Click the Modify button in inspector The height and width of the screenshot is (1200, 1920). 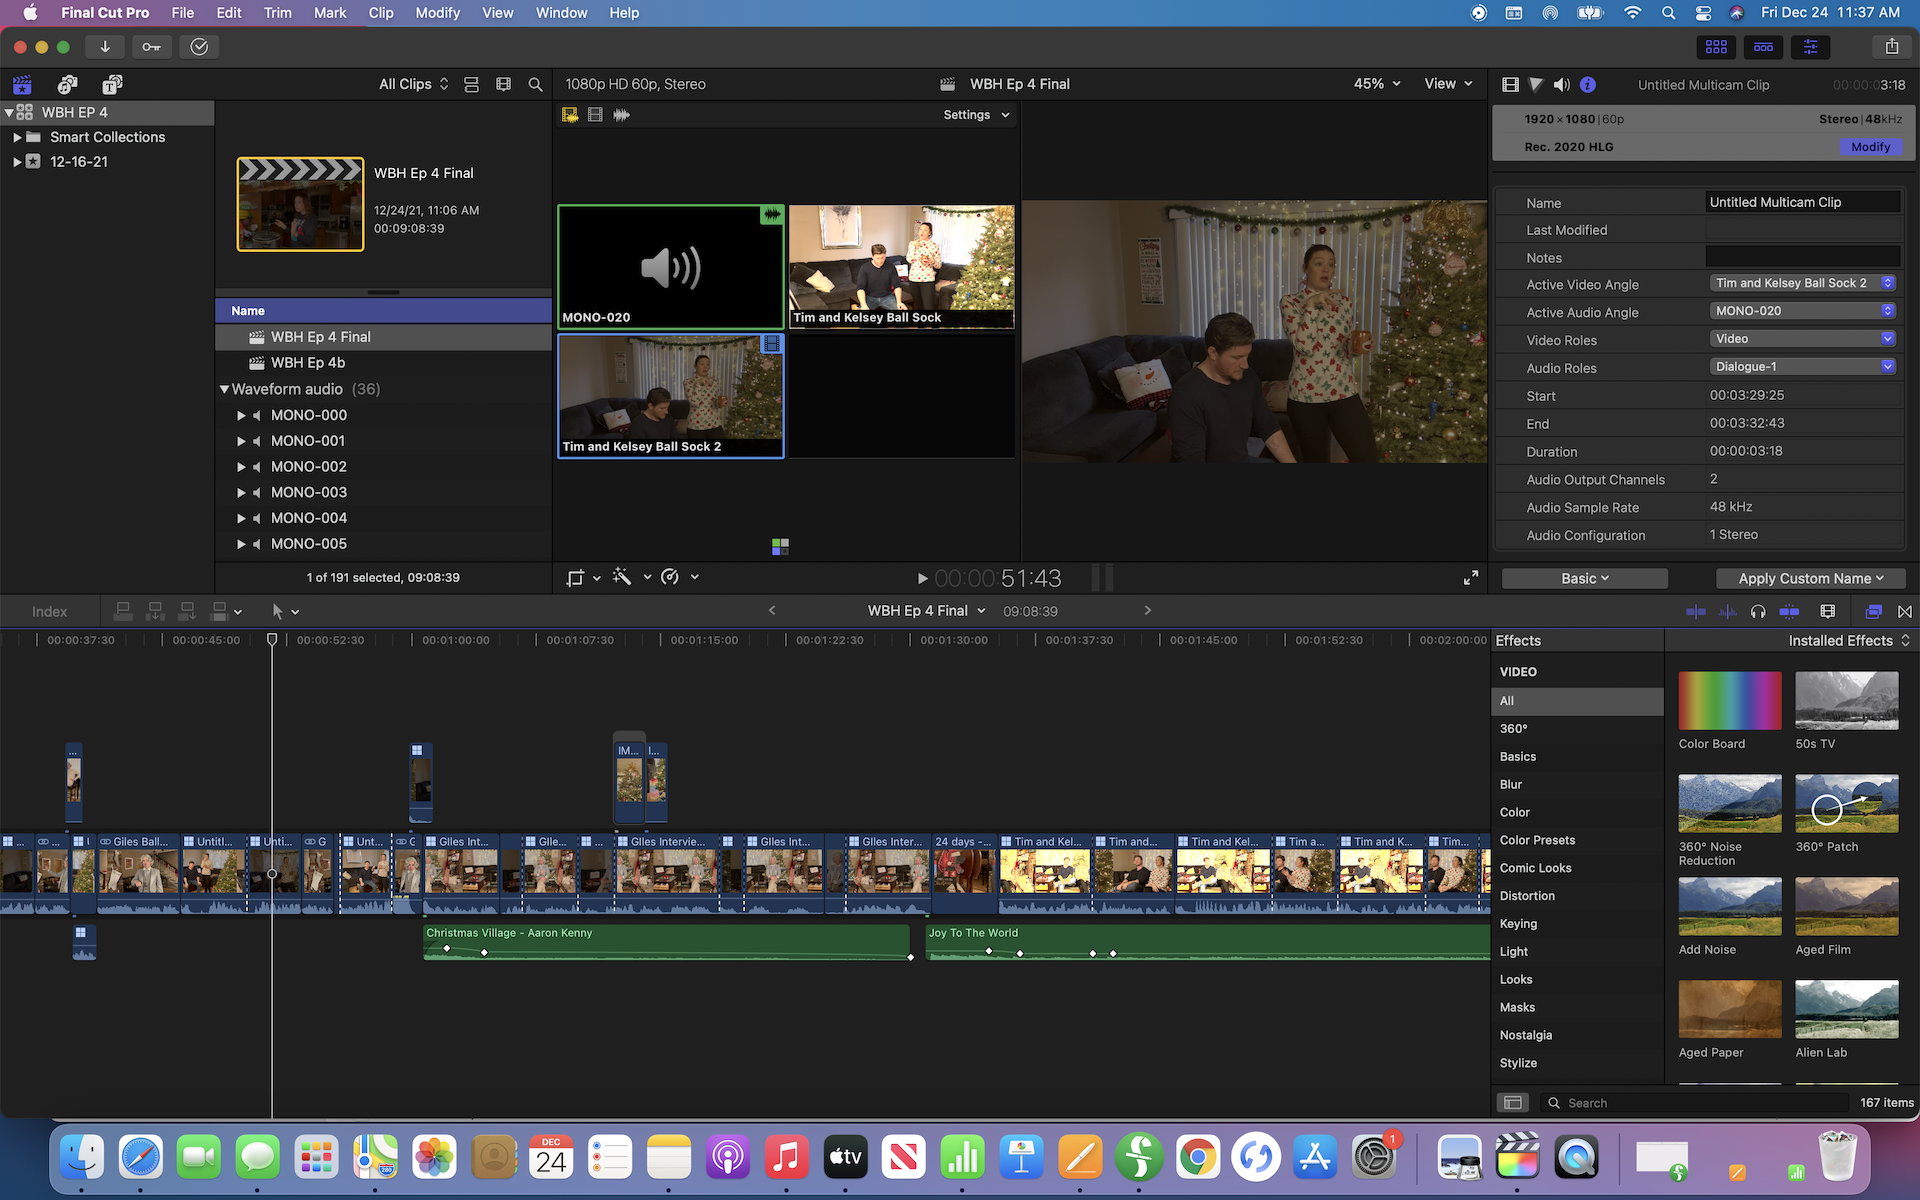[x=1870, y=147]
